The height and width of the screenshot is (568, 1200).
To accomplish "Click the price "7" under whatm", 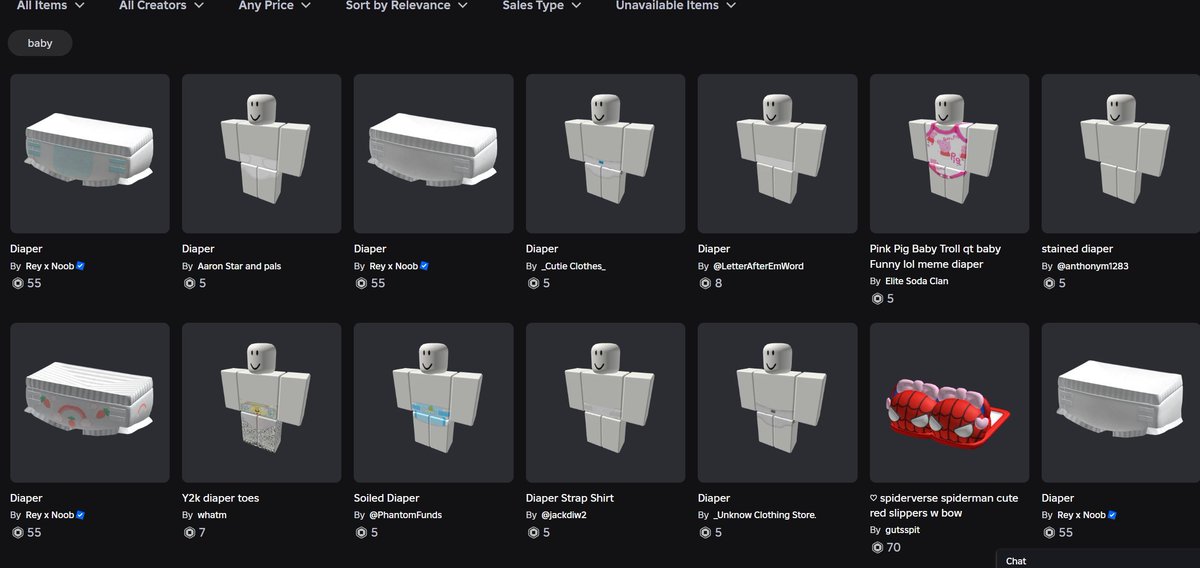I will [x=201, y=532].
